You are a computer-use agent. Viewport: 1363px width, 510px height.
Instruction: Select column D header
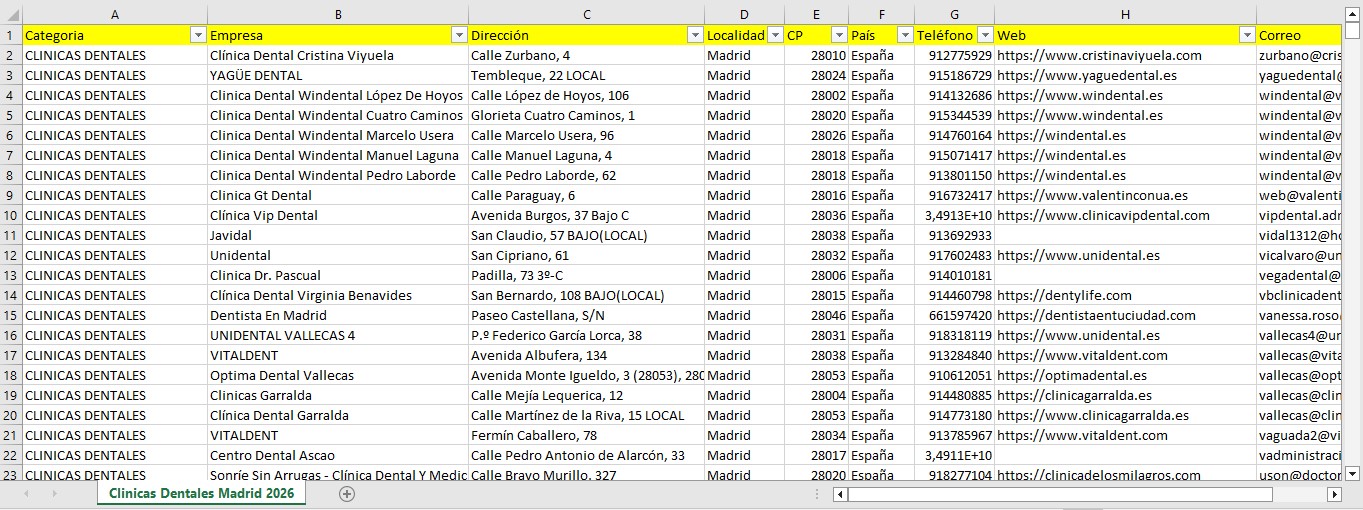pyautogui.click(x=744, y=14)
